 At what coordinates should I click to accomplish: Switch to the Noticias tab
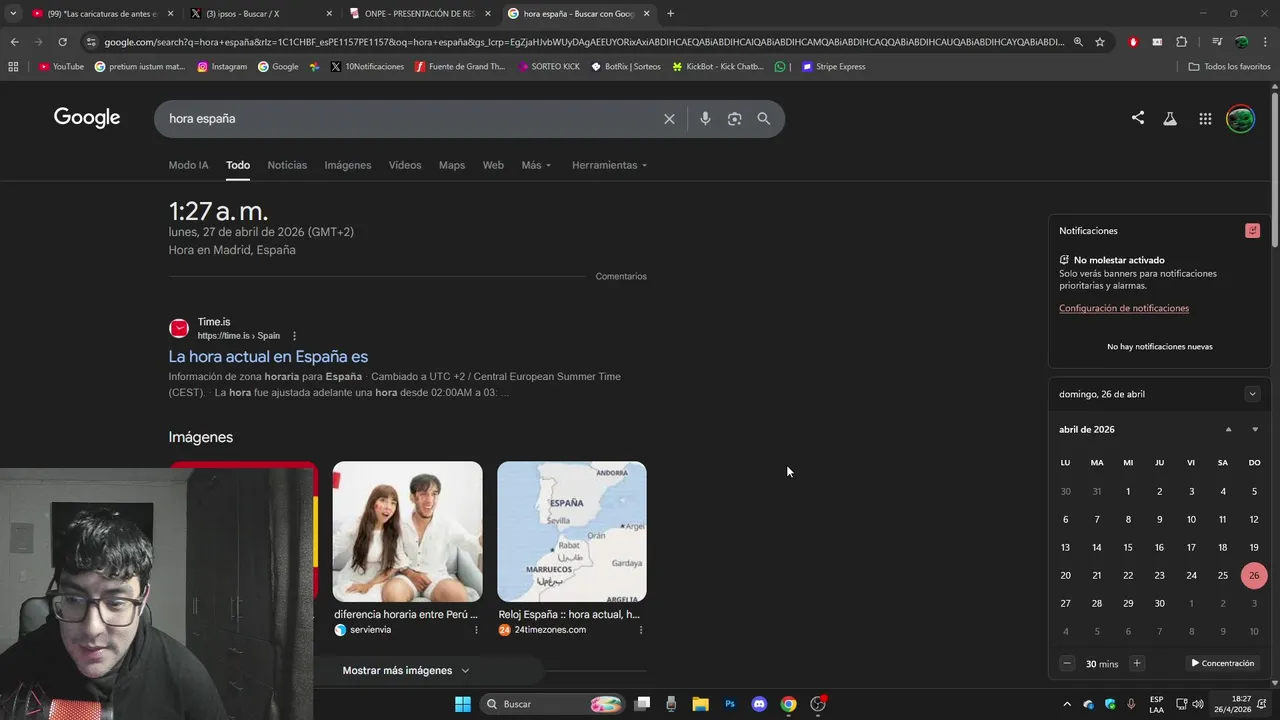(287, 165)
